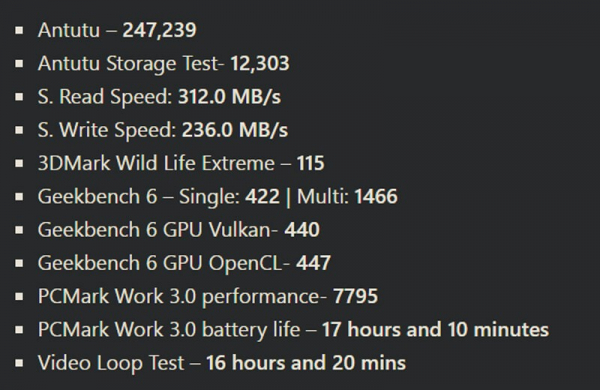Click the bullet next to the Antutu line
This screenshot has height=390, width=600.
pos(19,30)
